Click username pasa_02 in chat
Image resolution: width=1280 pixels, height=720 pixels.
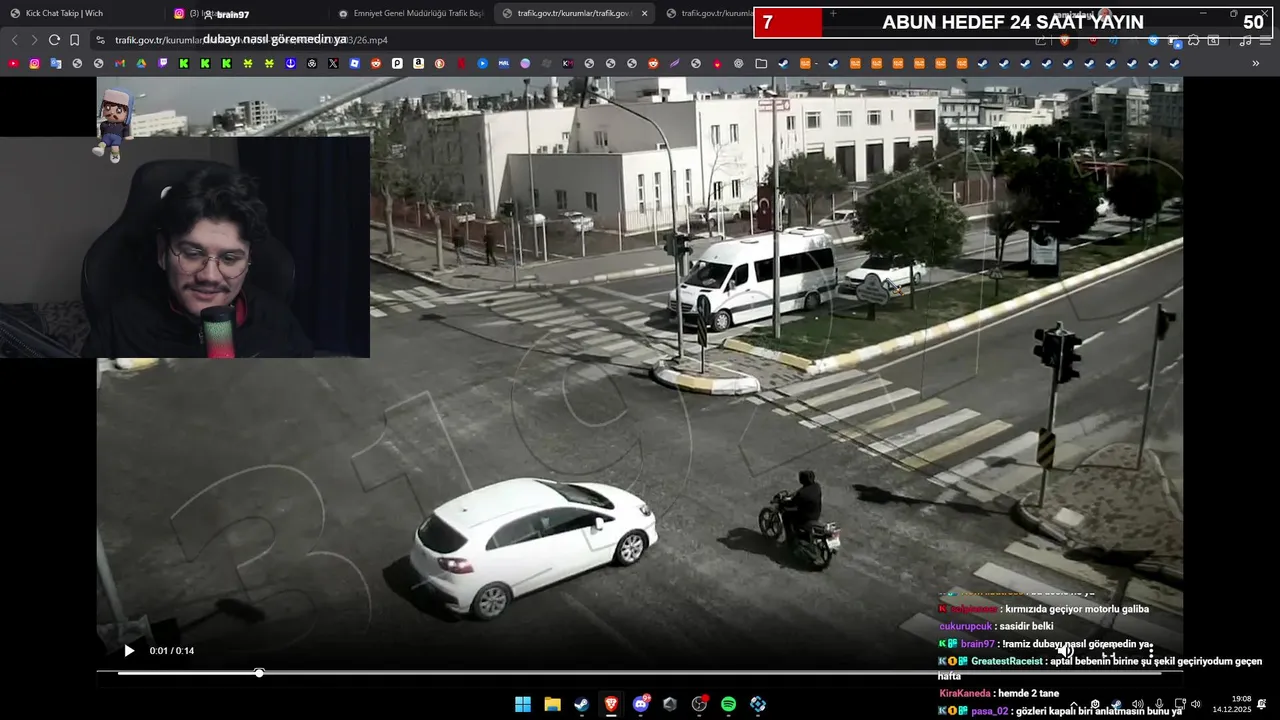pyautogui.click(x=989, y=711)
